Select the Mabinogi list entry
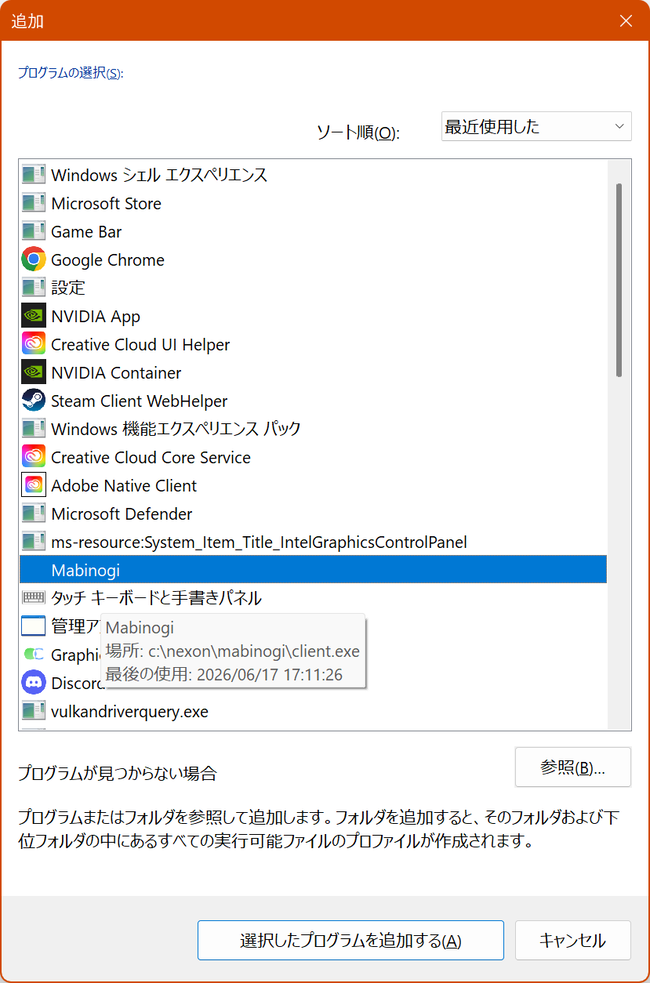The height and width of the screenshot is (983, 650). [x=313, y=569]
